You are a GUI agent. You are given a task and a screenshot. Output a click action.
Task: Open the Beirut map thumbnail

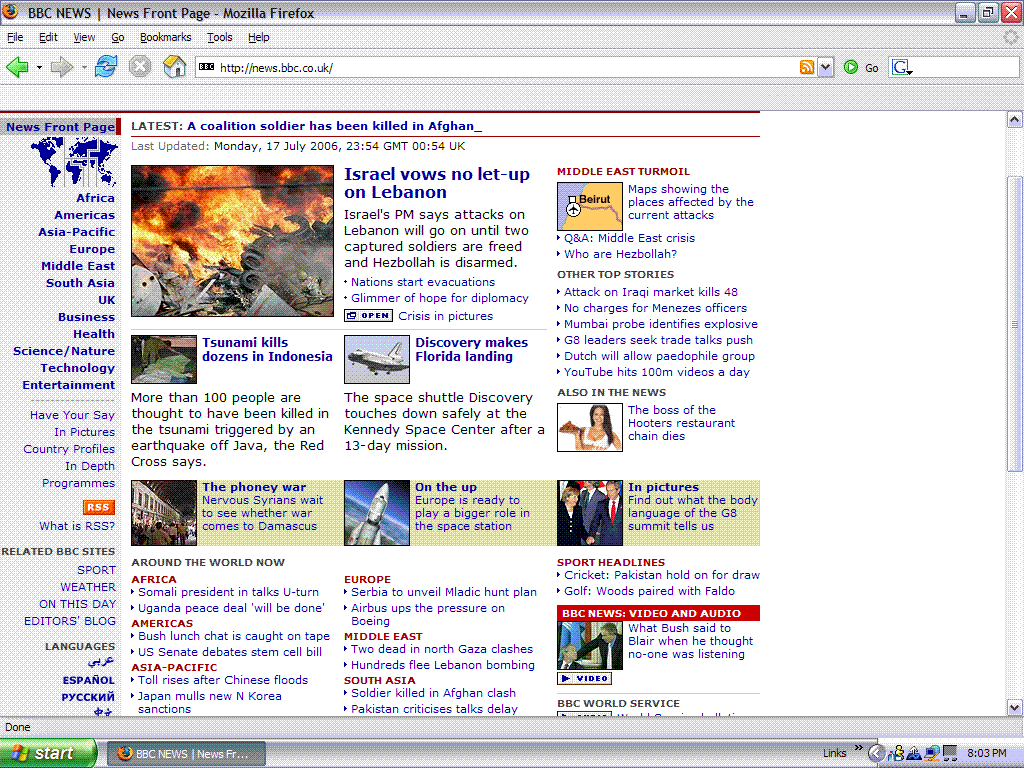590,206
